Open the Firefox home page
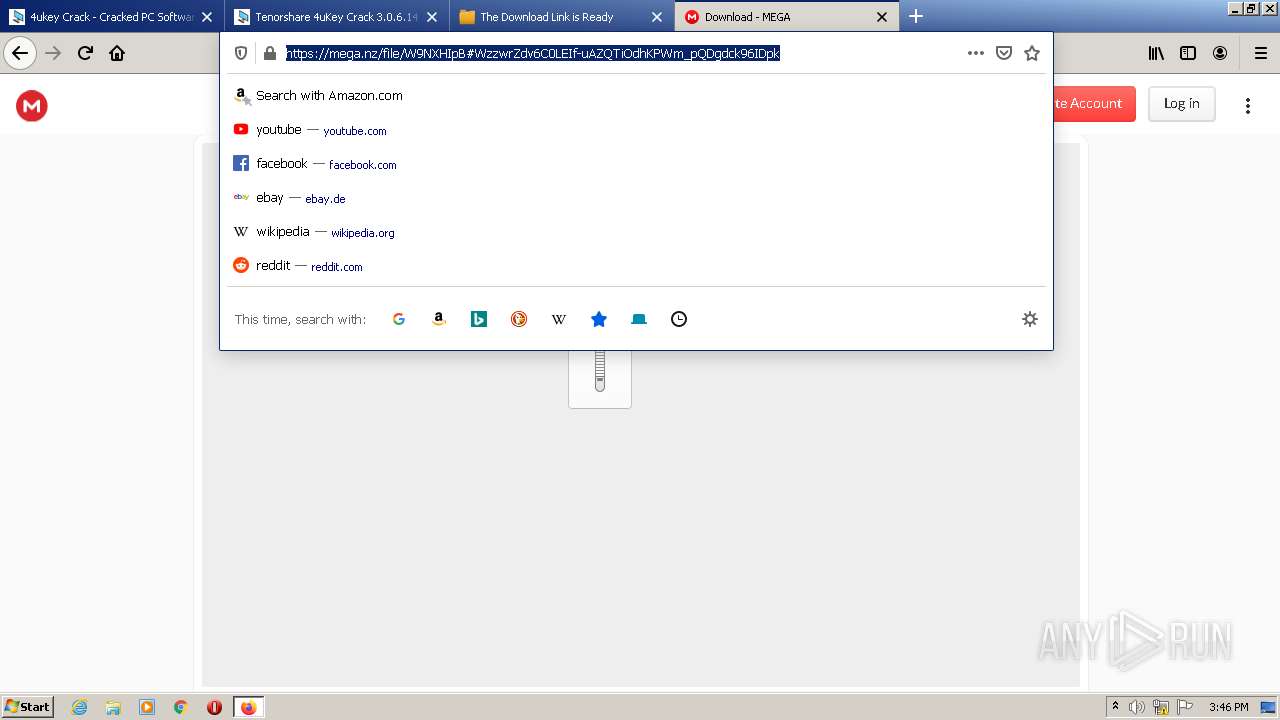The width and height of the screenshot is (1280, 720). point(117,54)
